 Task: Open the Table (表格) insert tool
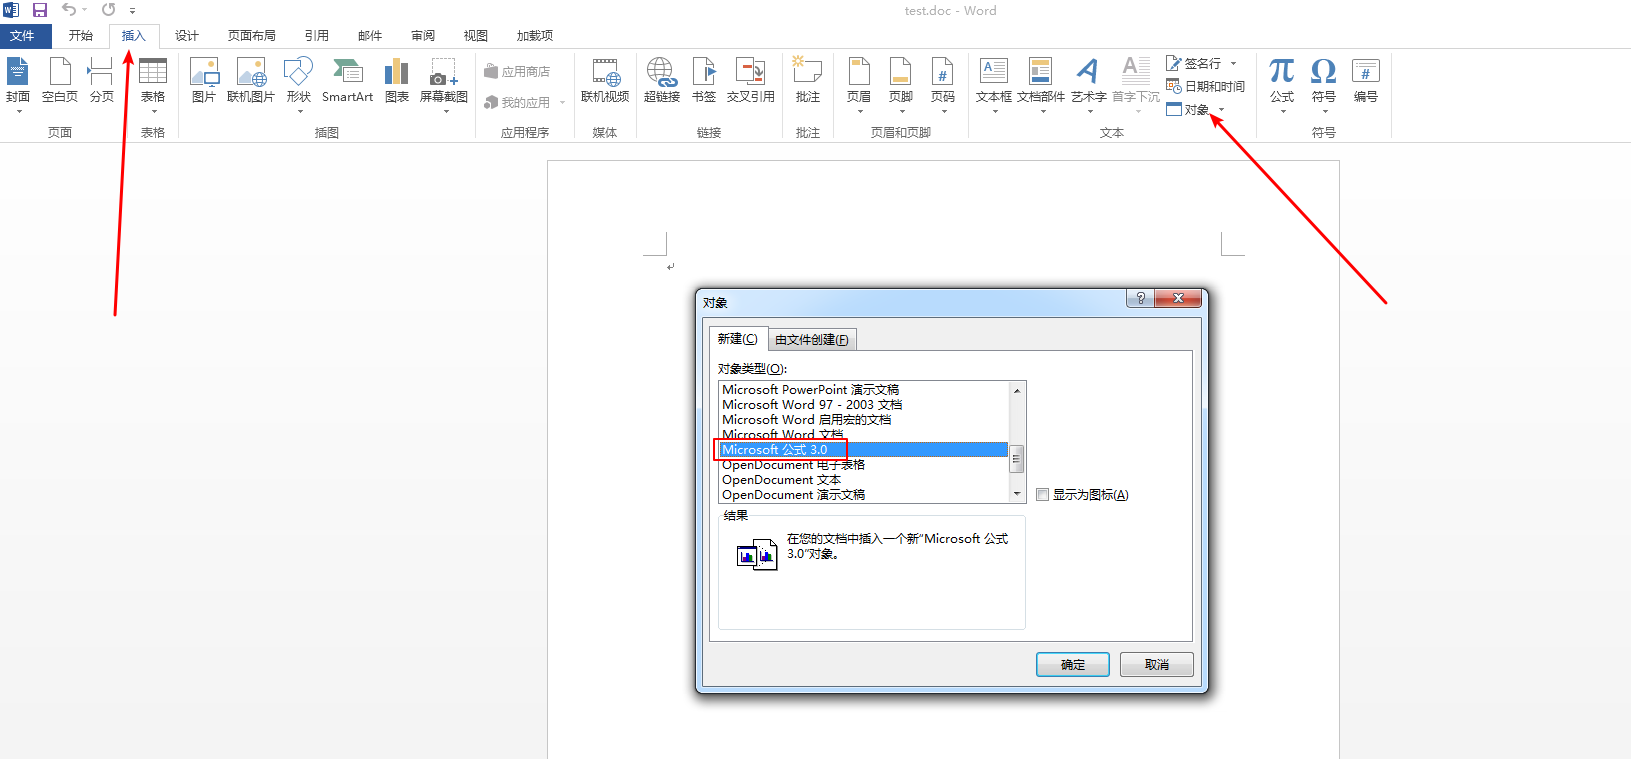[x=153, y=85]
